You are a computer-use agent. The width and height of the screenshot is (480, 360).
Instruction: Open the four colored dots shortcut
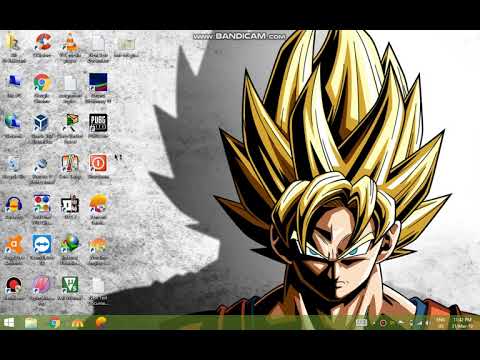click(42, 210)
